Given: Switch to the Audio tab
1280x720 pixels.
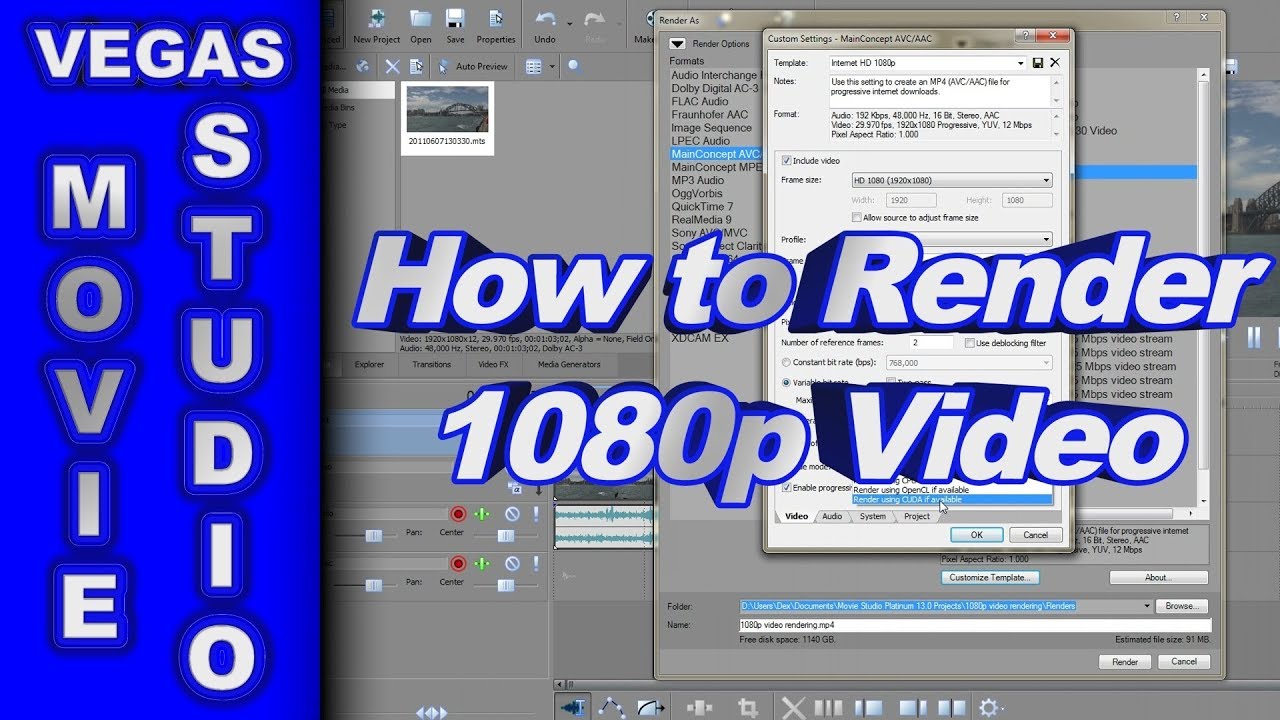Looking at the screenshot, I should [832, 517].
